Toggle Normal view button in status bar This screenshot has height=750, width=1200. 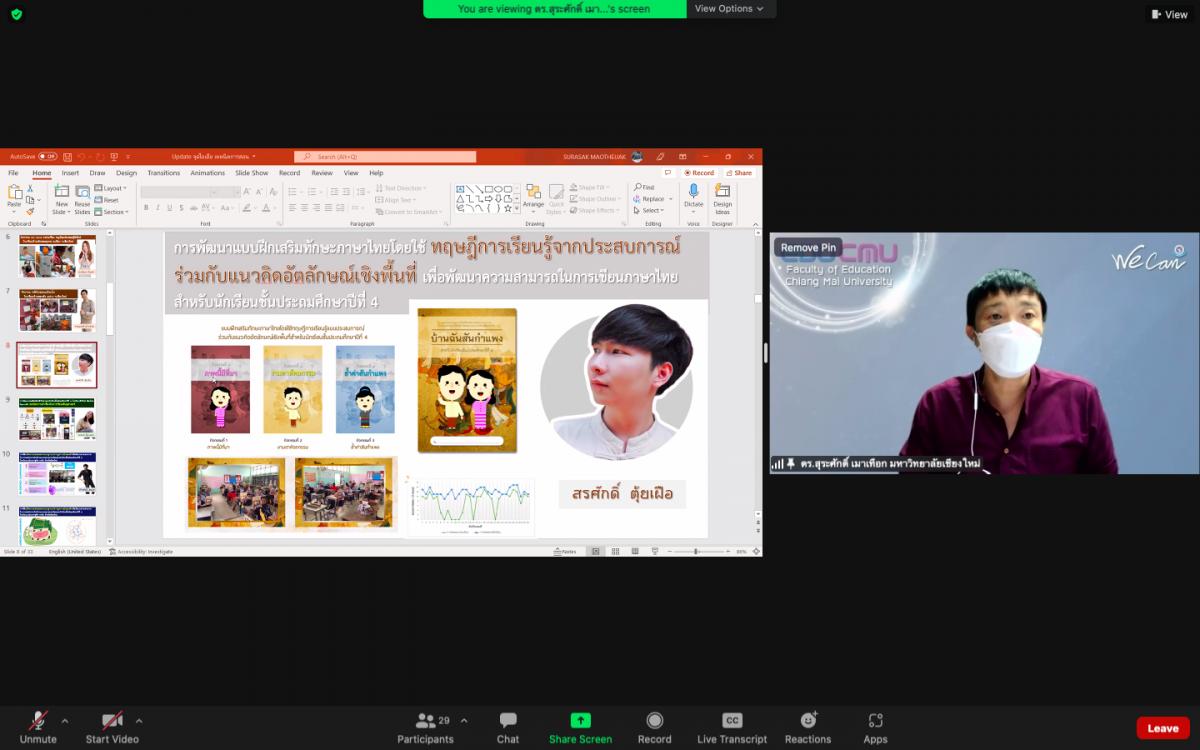[x=596, y=551]
